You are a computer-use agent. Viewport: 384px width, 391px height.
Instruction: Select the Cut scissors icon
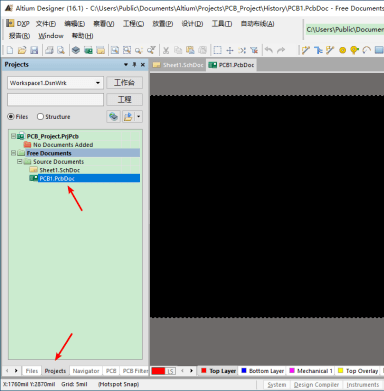point(166,50)
